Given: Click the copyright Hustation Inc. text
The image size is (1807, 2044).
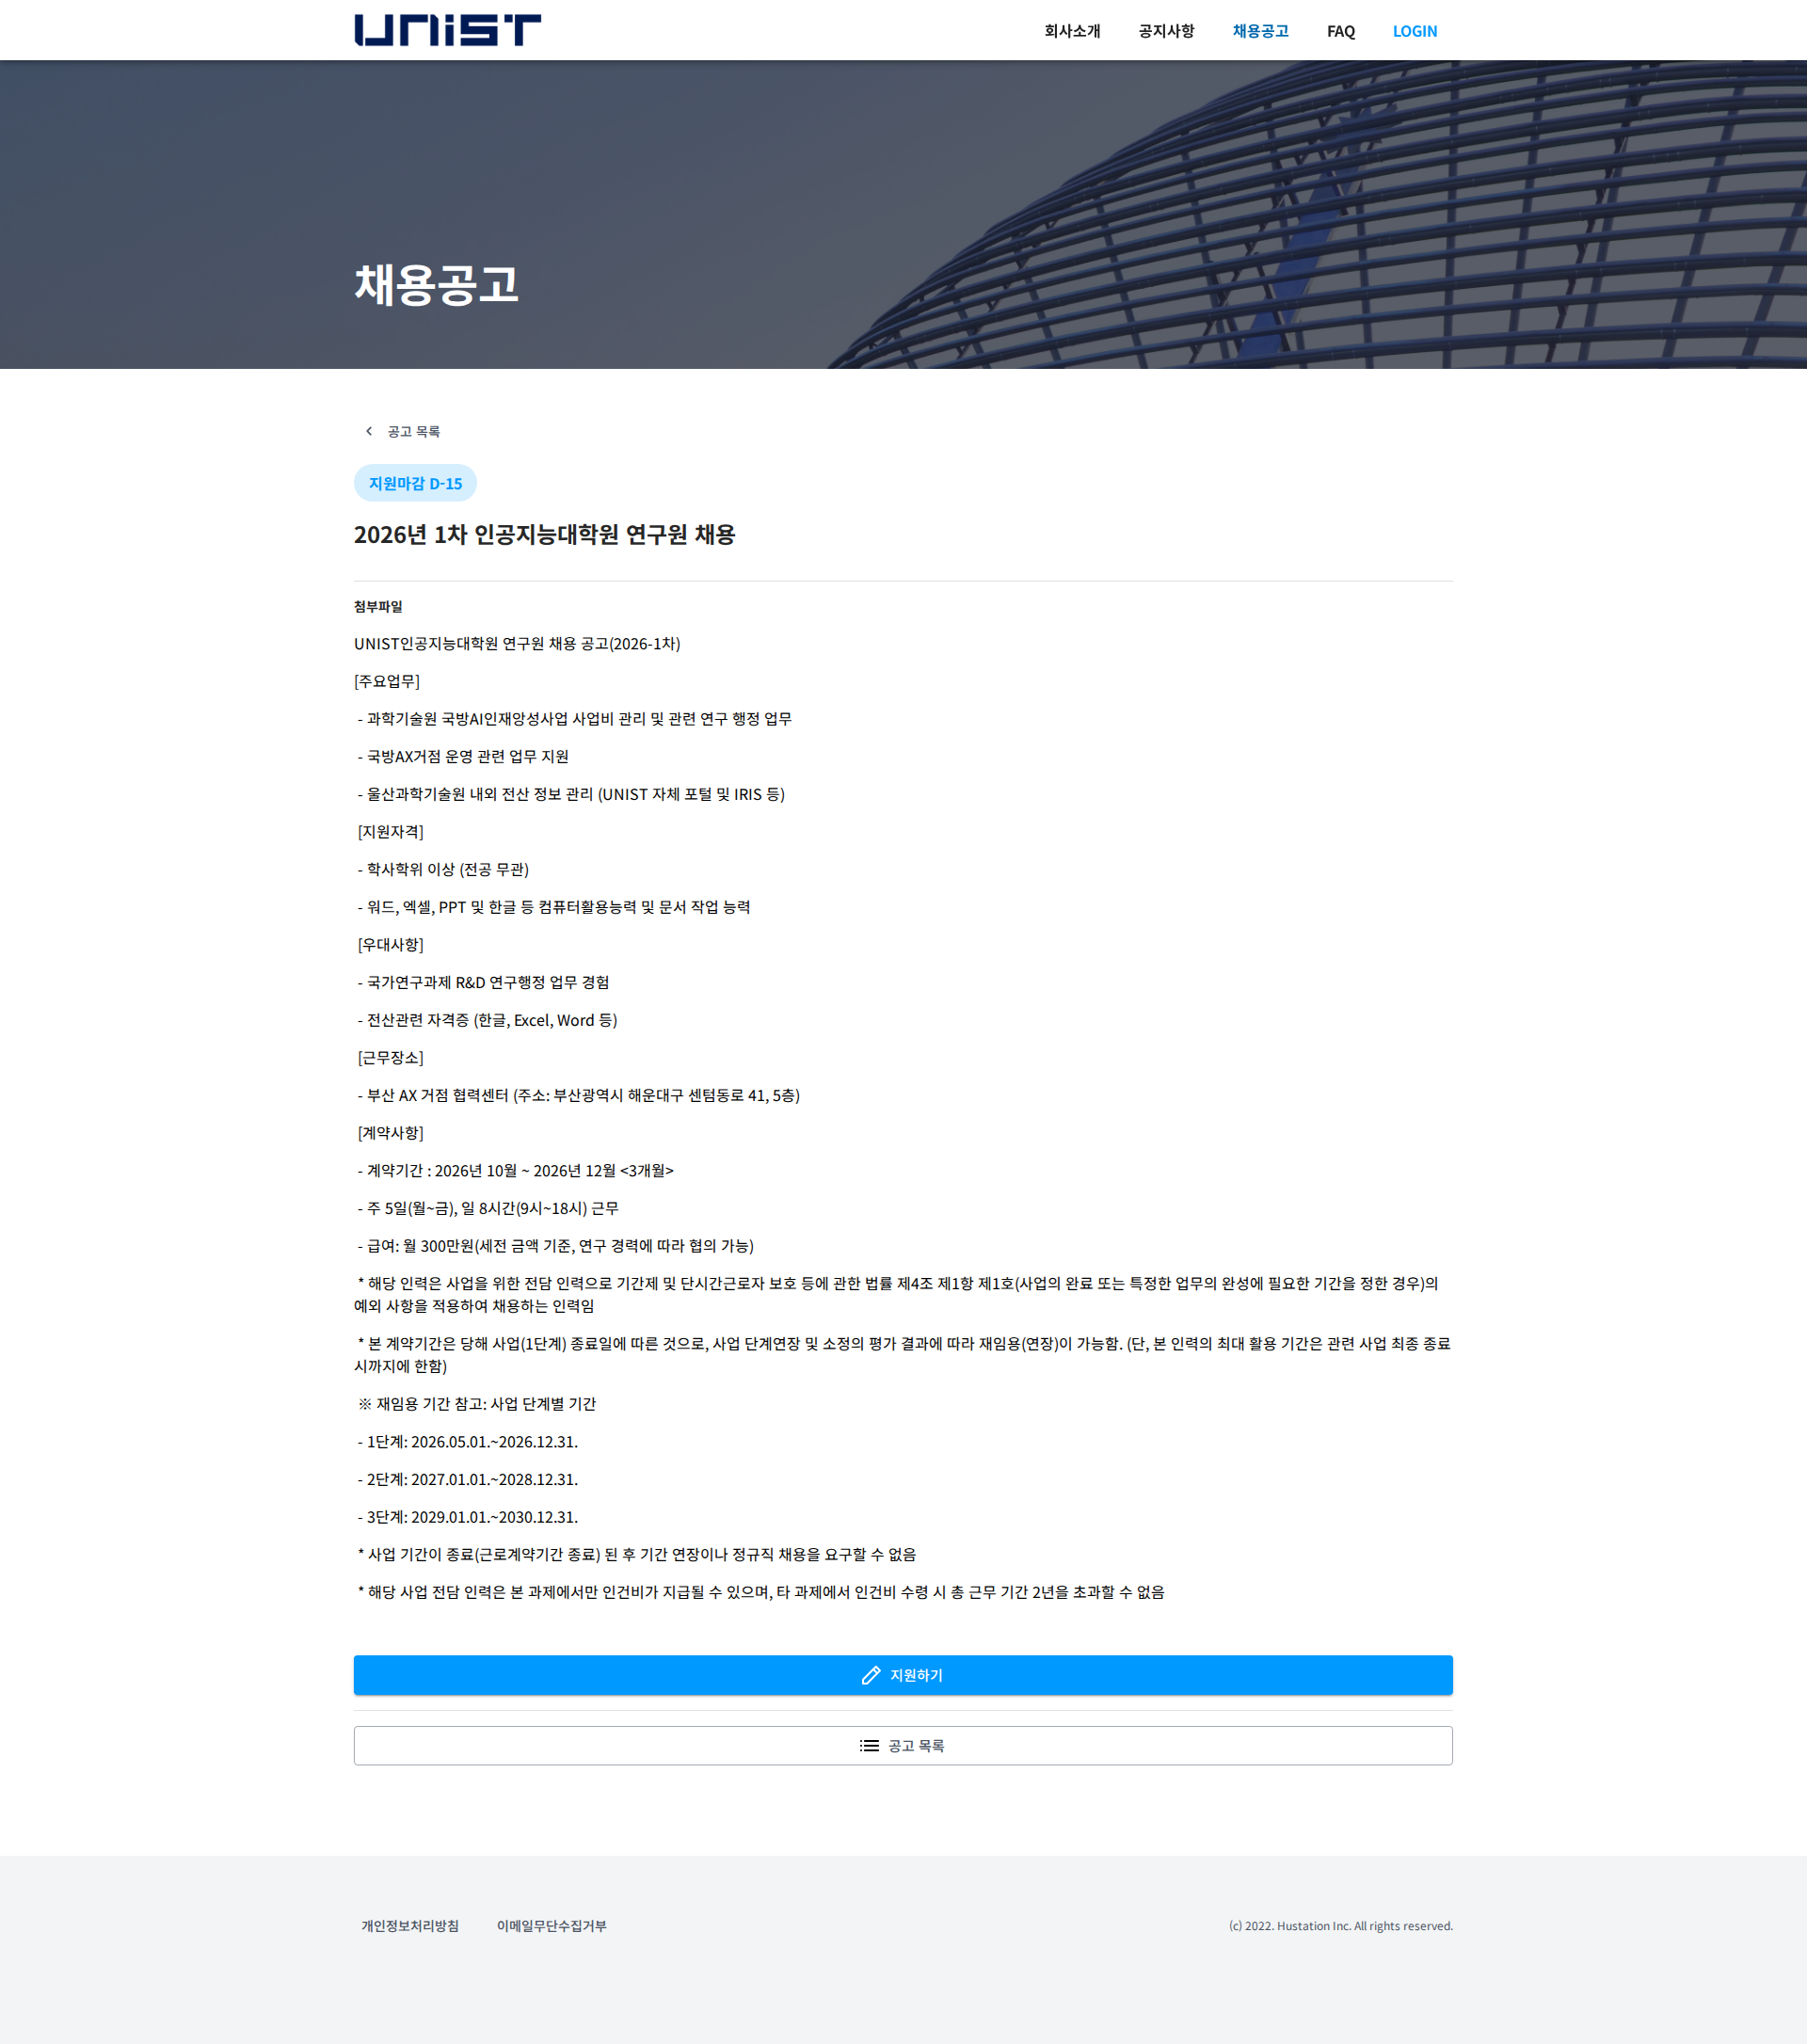Looking at the screenshot, I should pyautogui.click(x=1340, y=1926).
